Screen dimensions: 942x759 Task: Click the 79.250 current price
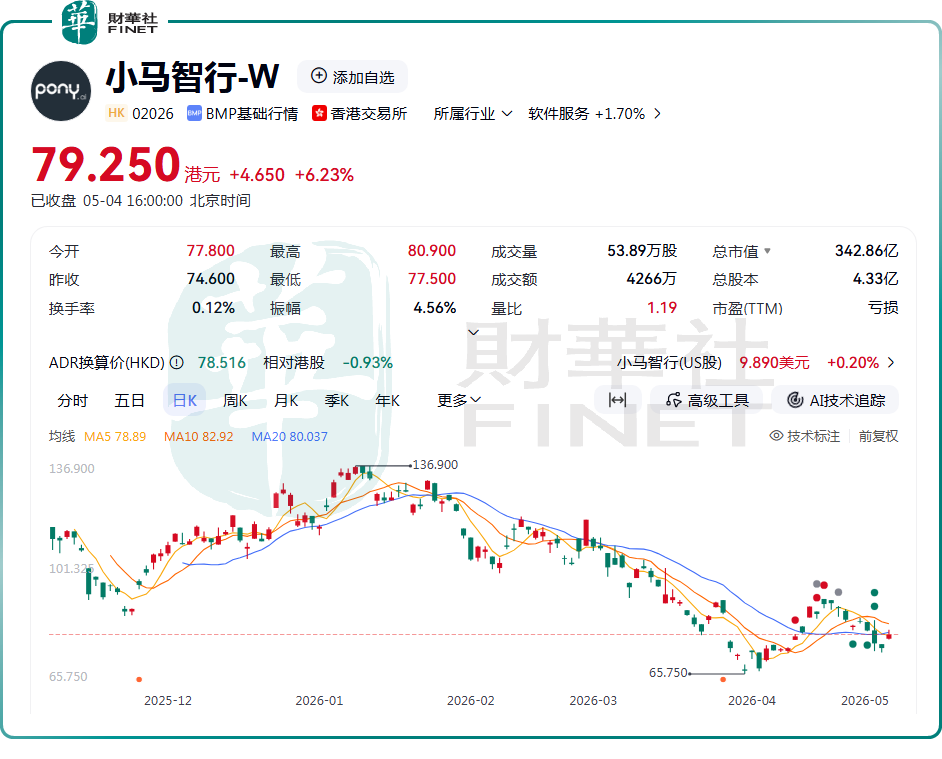click(106, 165)
